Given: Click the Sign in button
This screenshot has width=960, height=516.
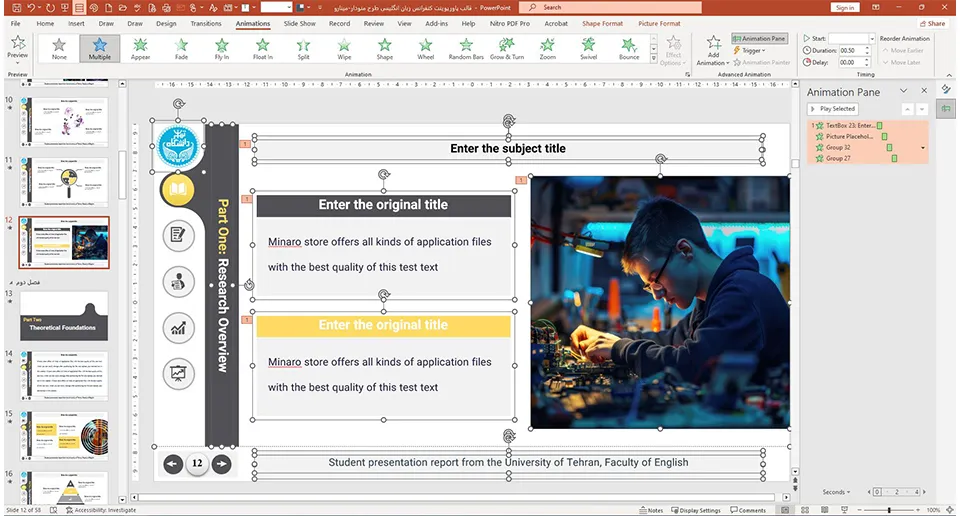Looking at the screenshot, I should (845, 8).
